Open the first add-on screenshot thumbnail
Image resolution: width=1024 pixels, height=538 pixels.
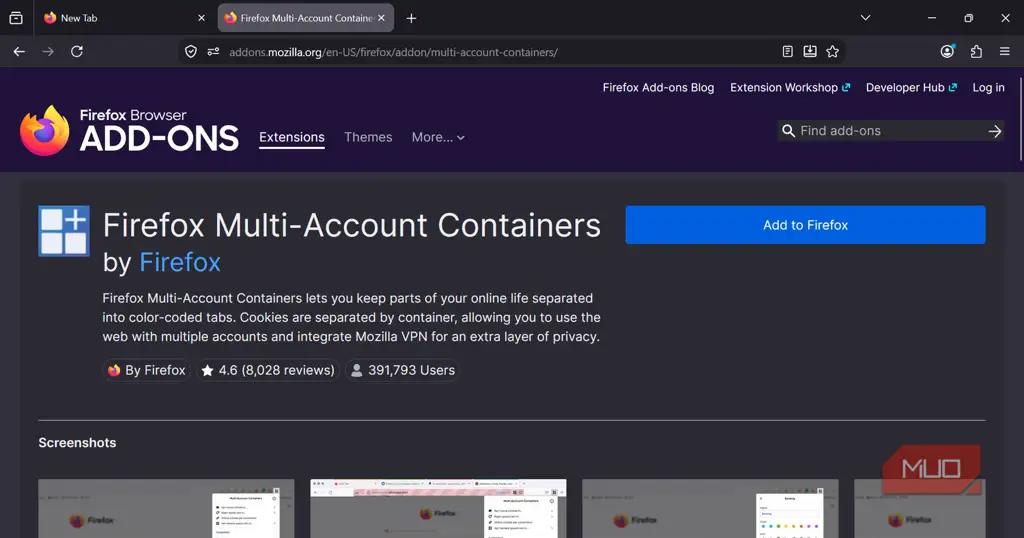coord(167,509)
